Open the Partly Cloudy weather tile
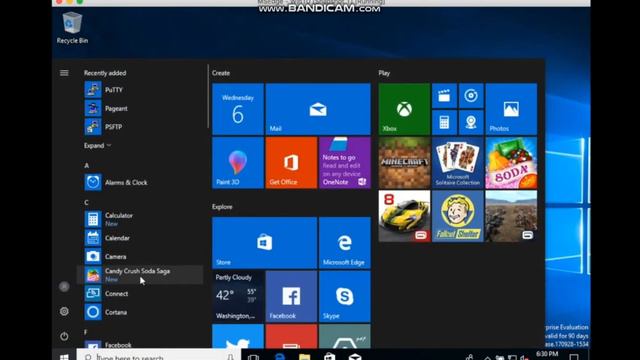Image resolution: width=640 pixels, height=360 pixels. tap(238, 296)
